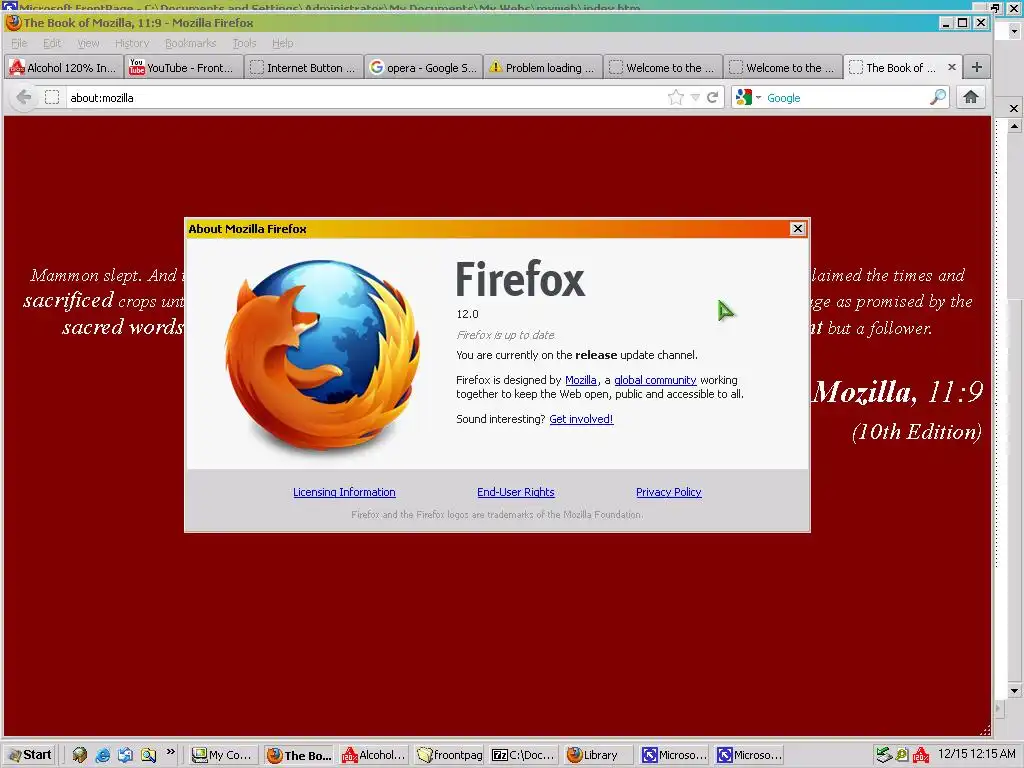Close The Book of Mozilla tab

pos(952,67)
